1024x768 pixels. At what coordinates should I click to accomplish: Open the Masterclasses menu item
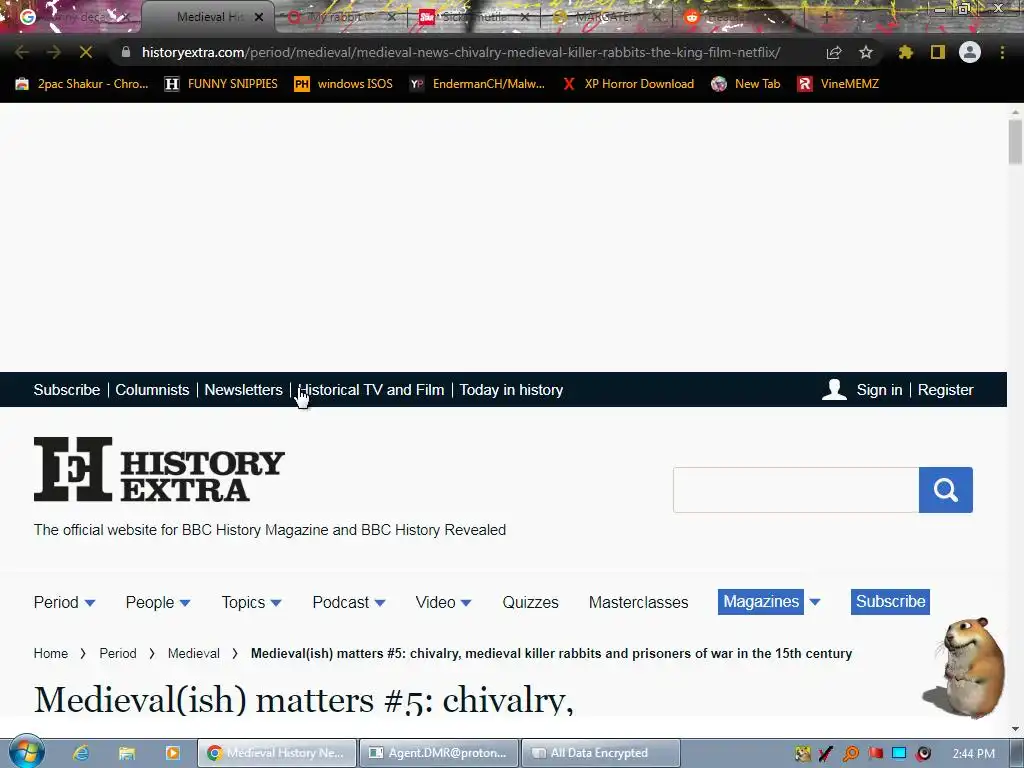click(x=638, y=602)
